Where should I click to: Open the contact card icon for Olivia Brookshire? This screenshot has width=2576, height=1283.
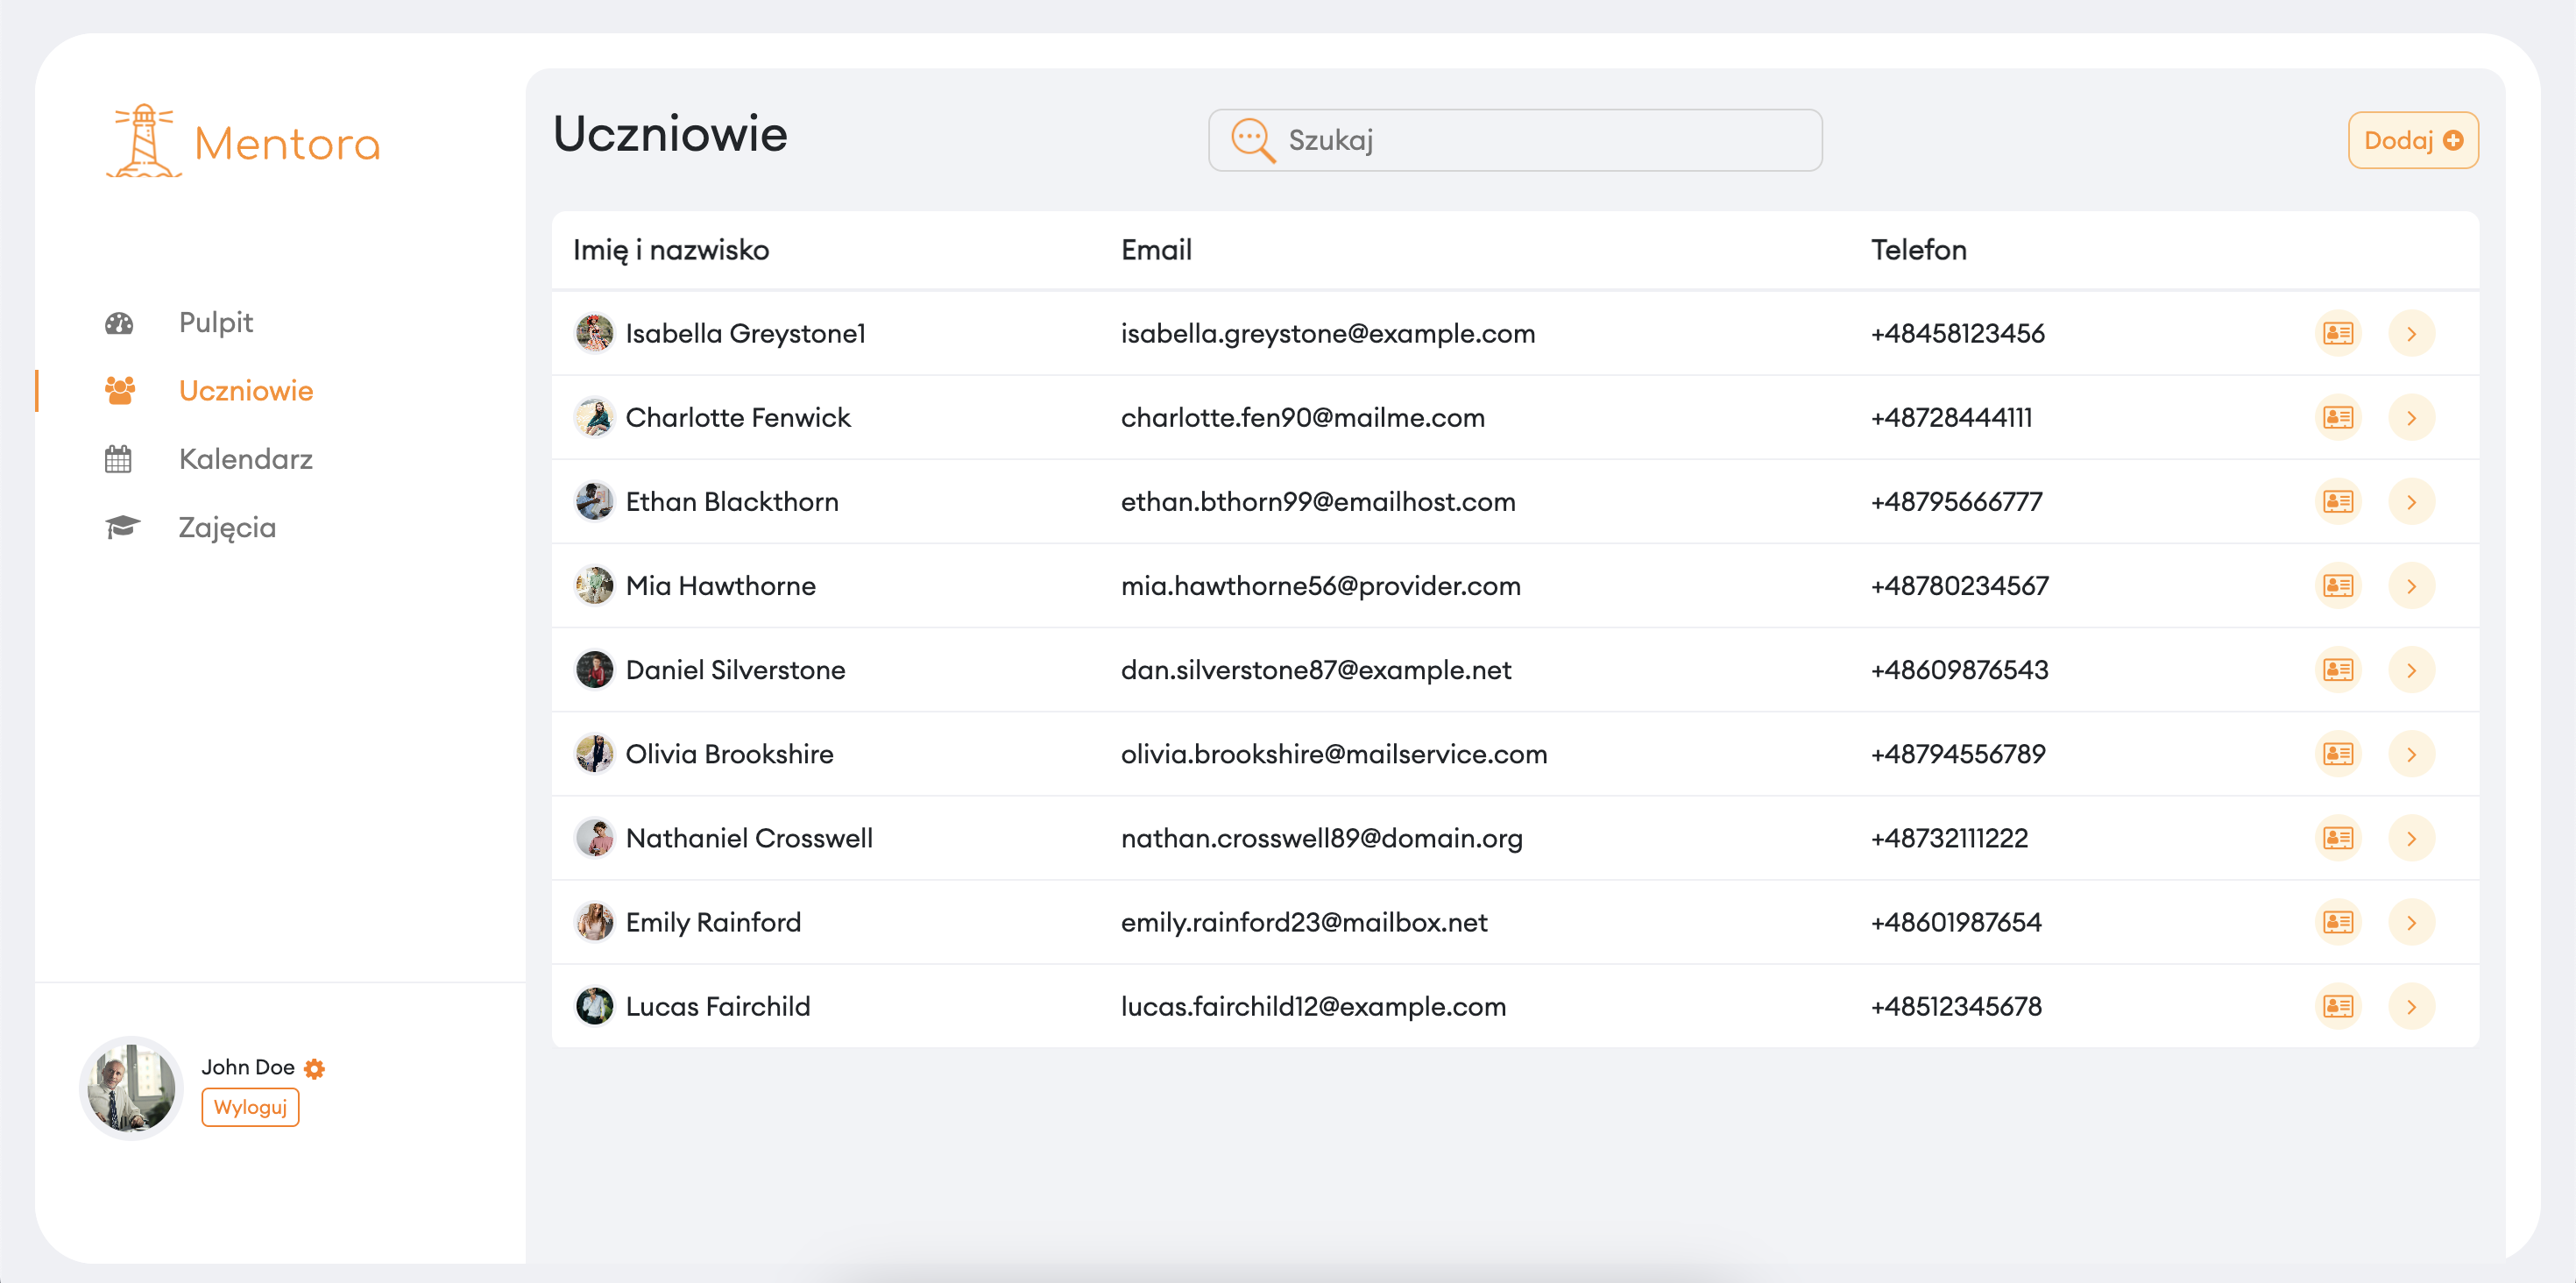2337,754
